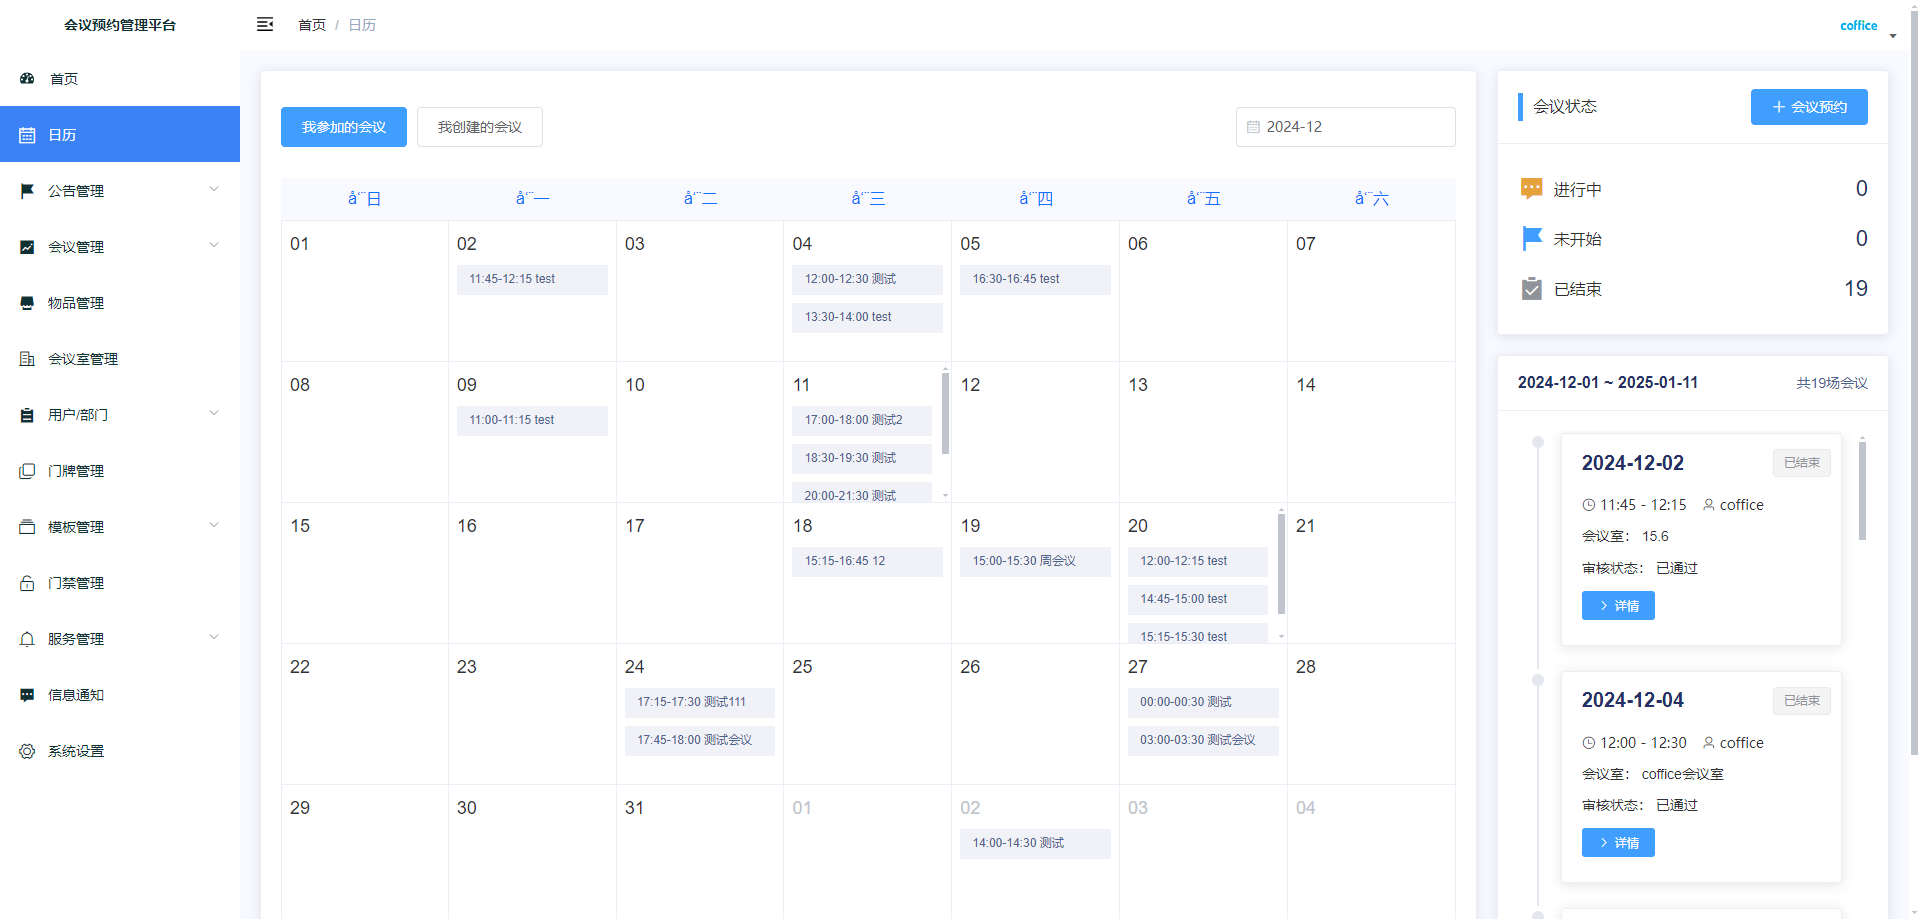Click the 用户/部门 clipboard icon
The height and width of the screenshot is (919, 1920).
(27, 415)
